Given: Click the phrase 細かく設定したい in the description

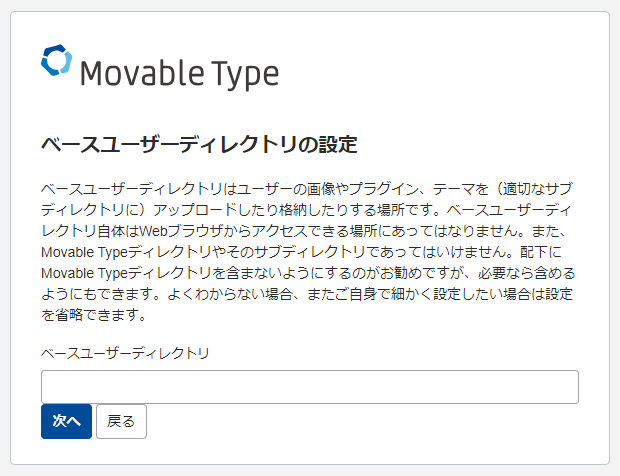Looking at the screenshot, I should point(446,294).
